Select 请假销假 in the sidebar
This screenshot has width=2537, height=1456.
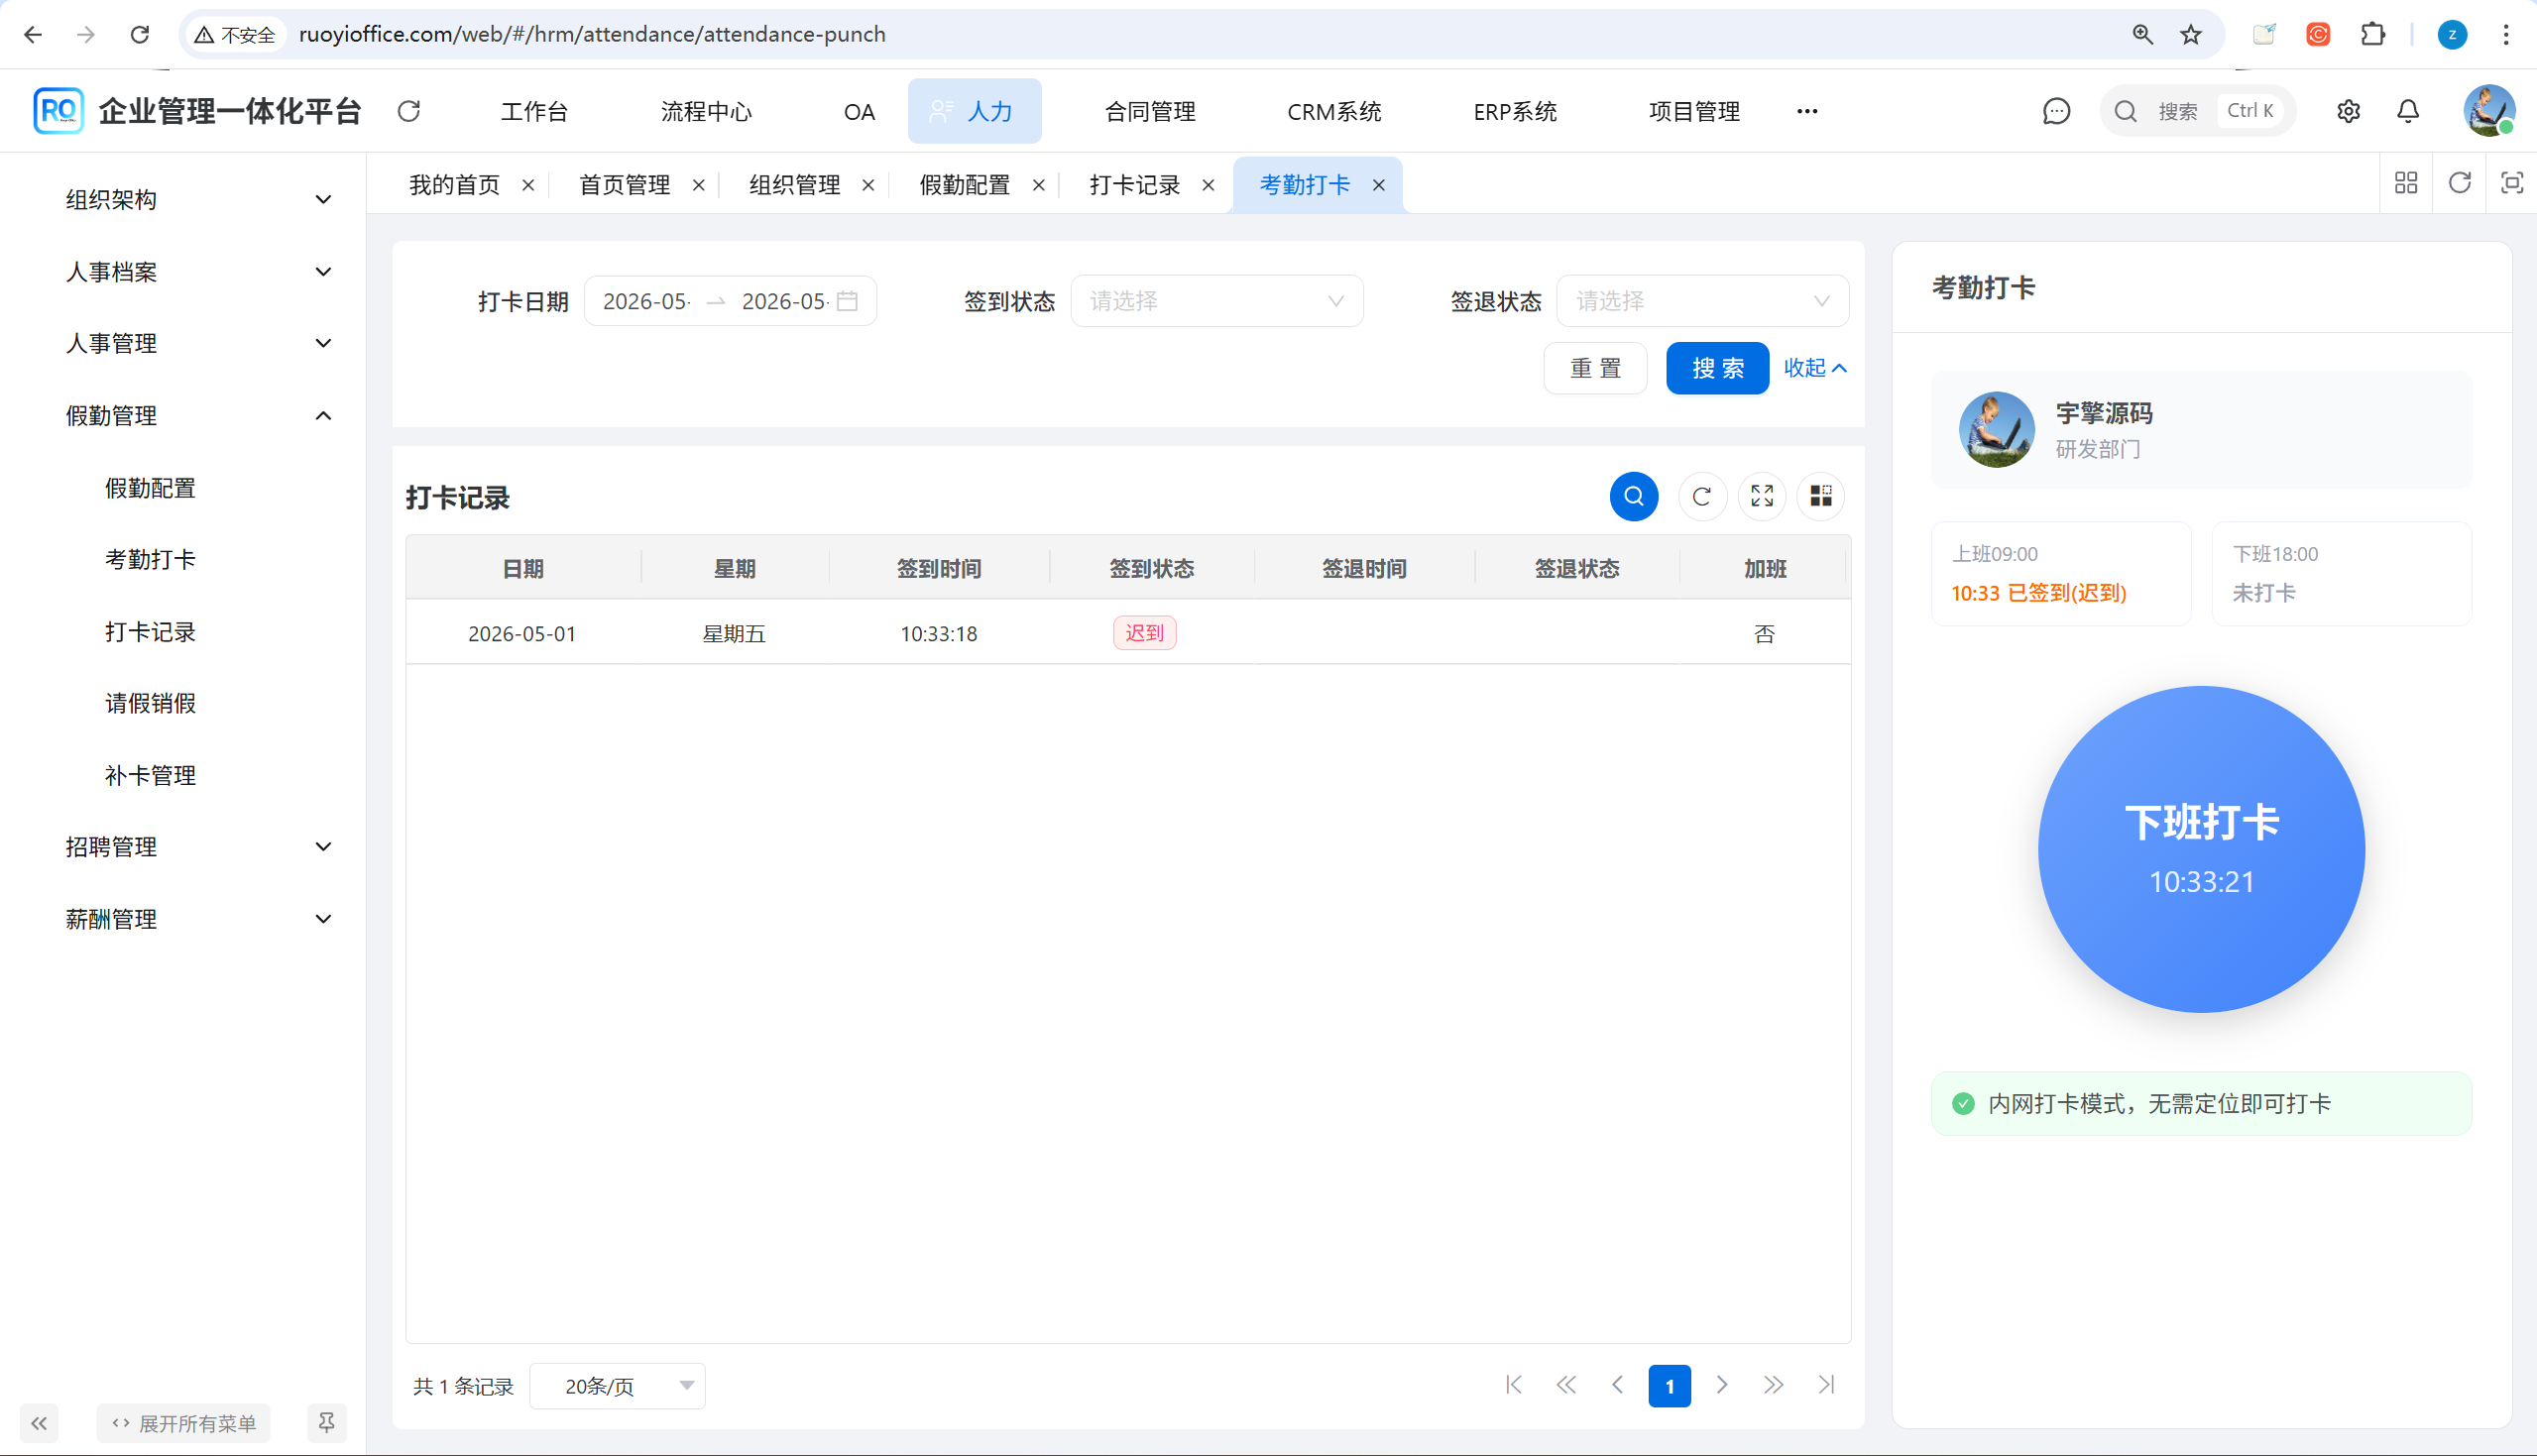150,703
